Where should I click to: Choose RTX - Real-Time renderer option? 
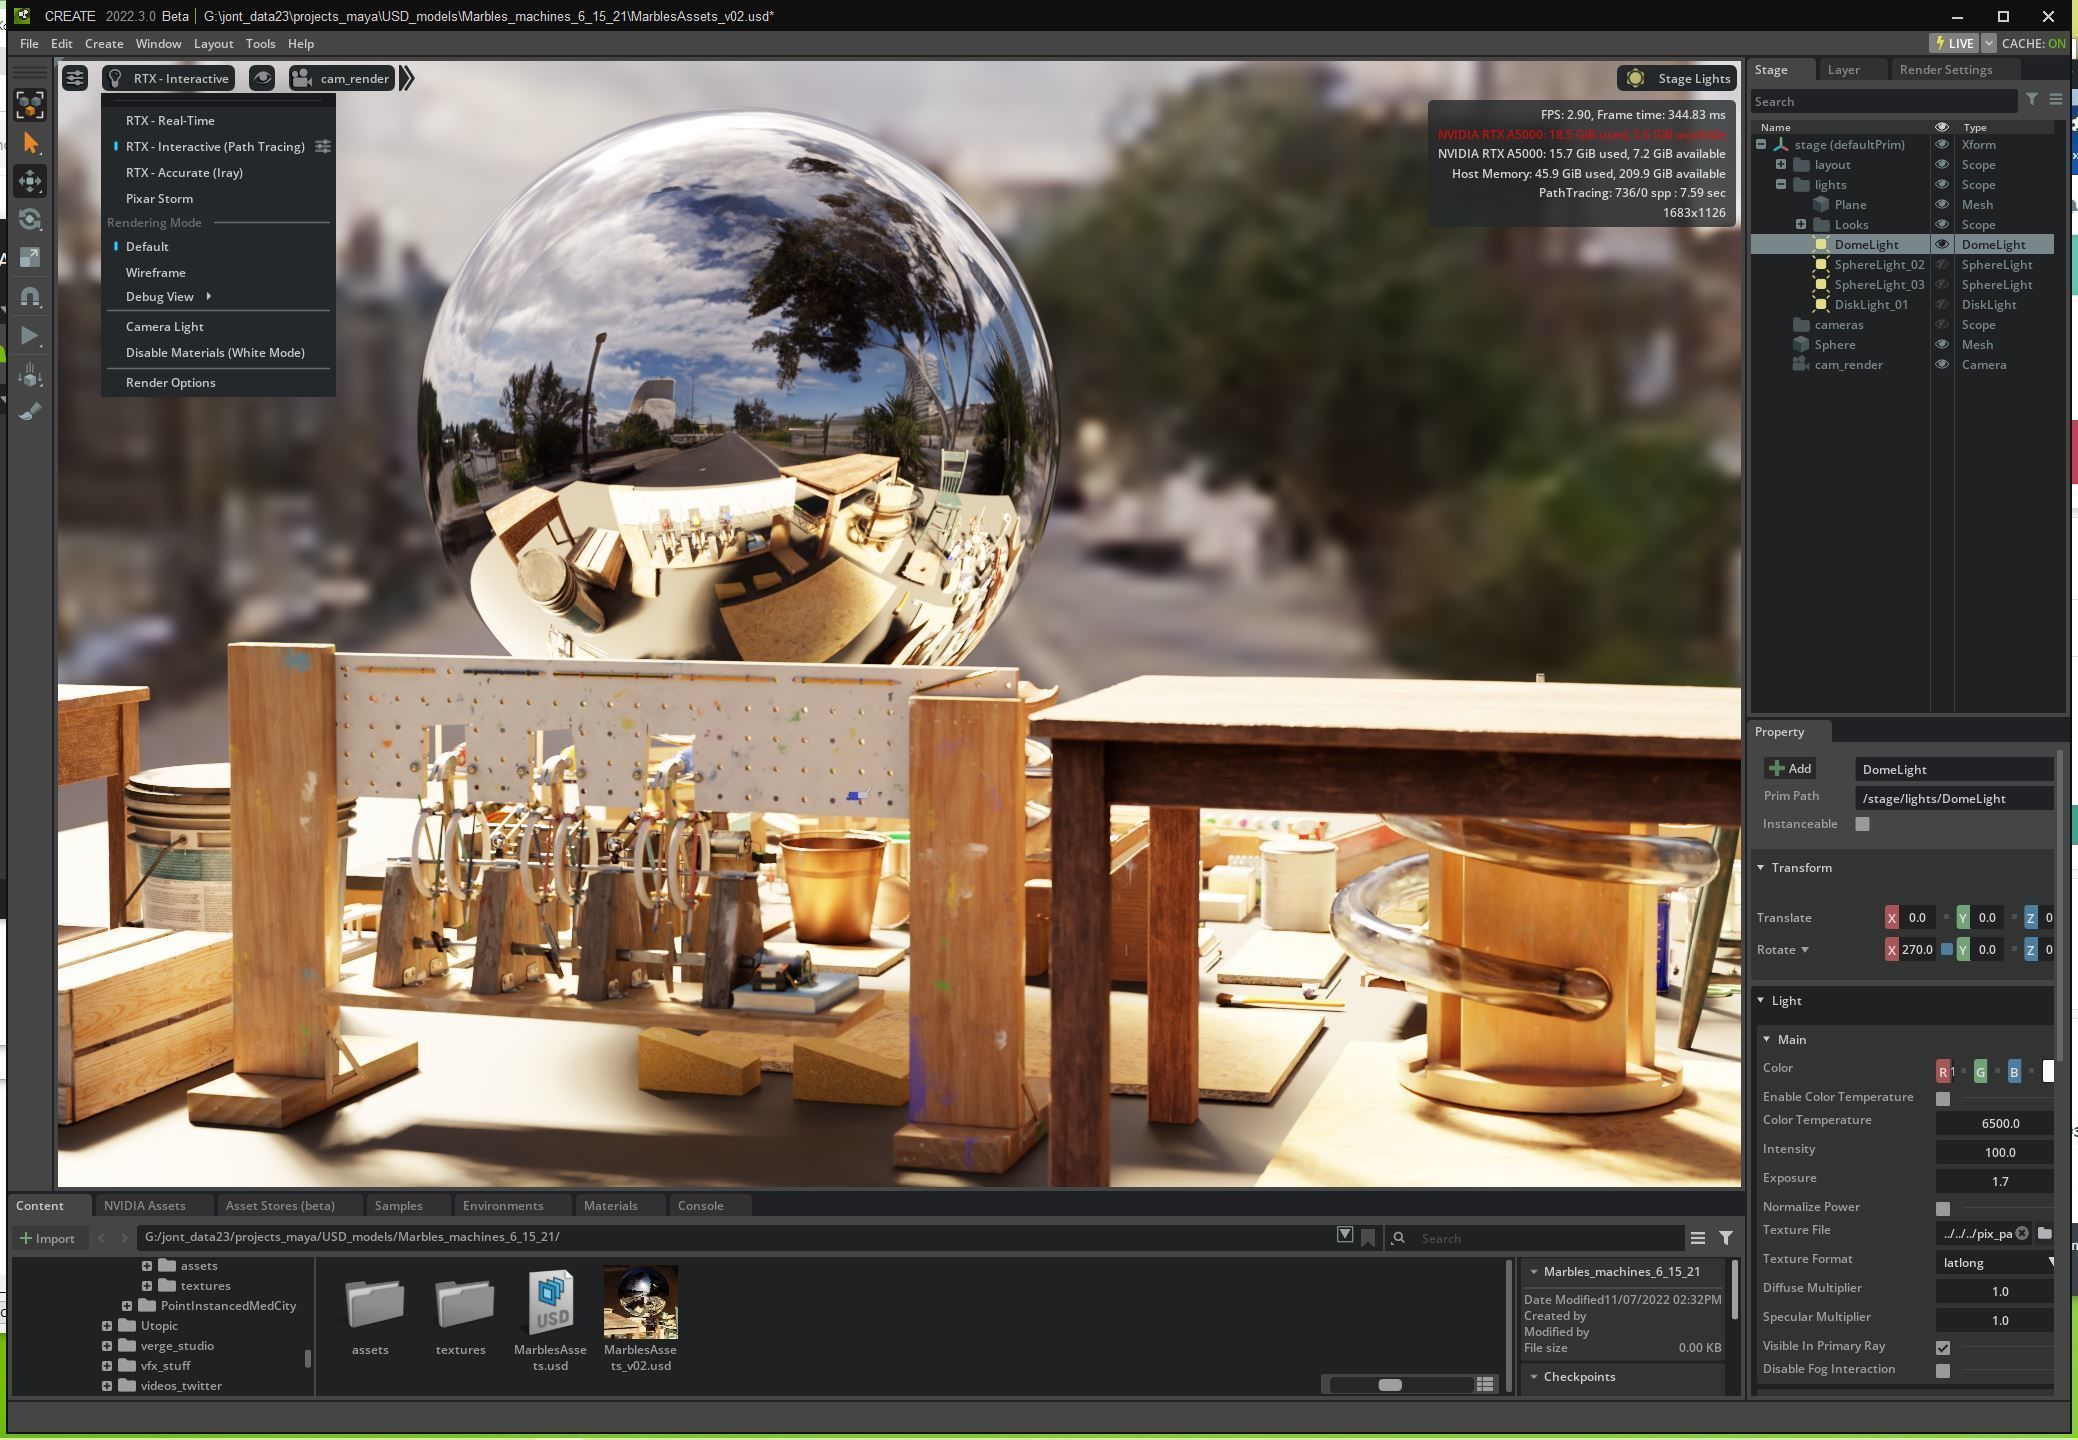point(170,120)
